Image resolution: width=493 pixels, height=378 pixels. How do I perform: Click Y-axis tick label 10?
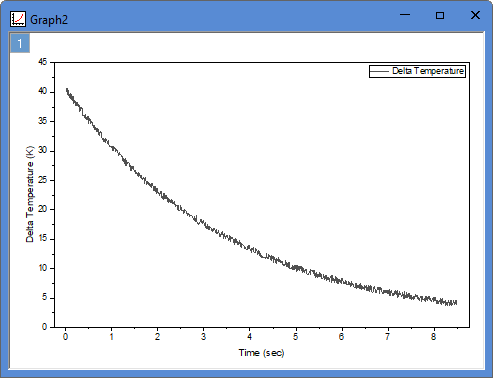pyautogui.click(x=43, y=268)
